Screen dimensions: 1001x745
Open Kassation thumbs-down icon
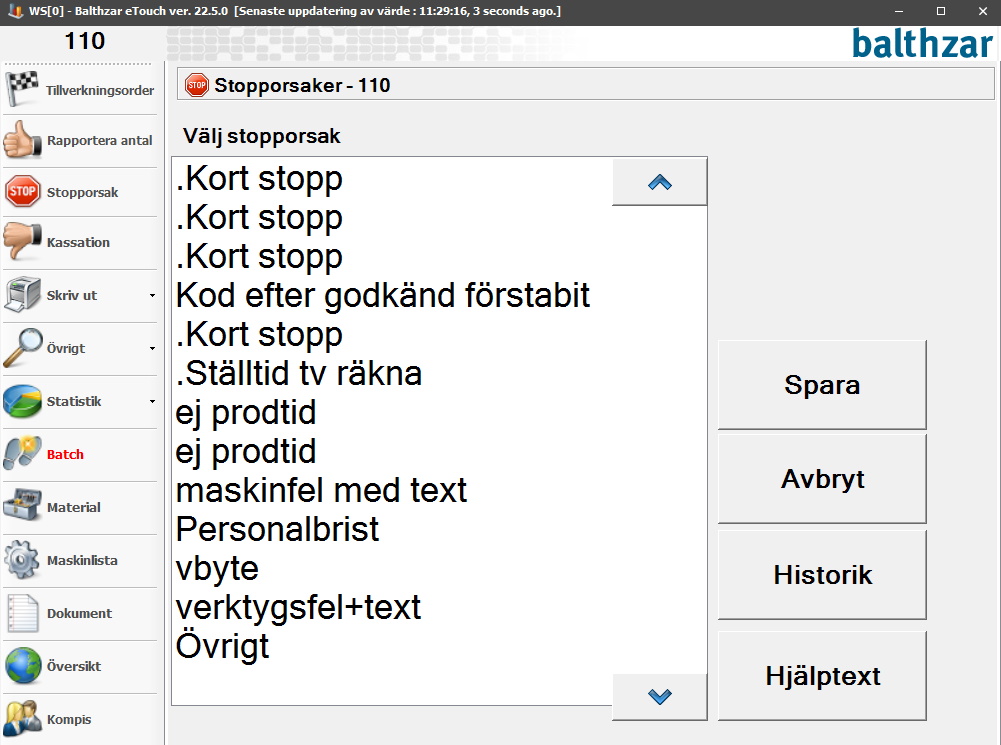click(23, 242)
